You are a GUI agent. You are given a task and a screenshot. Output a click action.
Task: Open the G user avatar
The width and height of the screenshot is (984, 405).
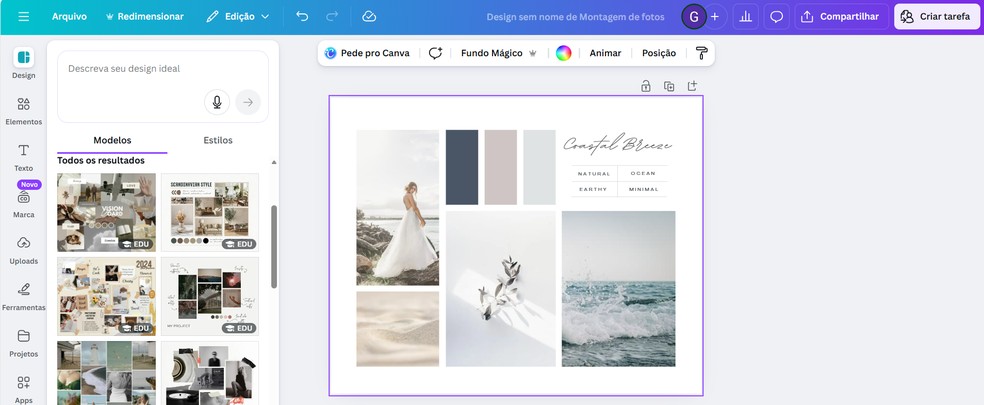tap(693, 17)
